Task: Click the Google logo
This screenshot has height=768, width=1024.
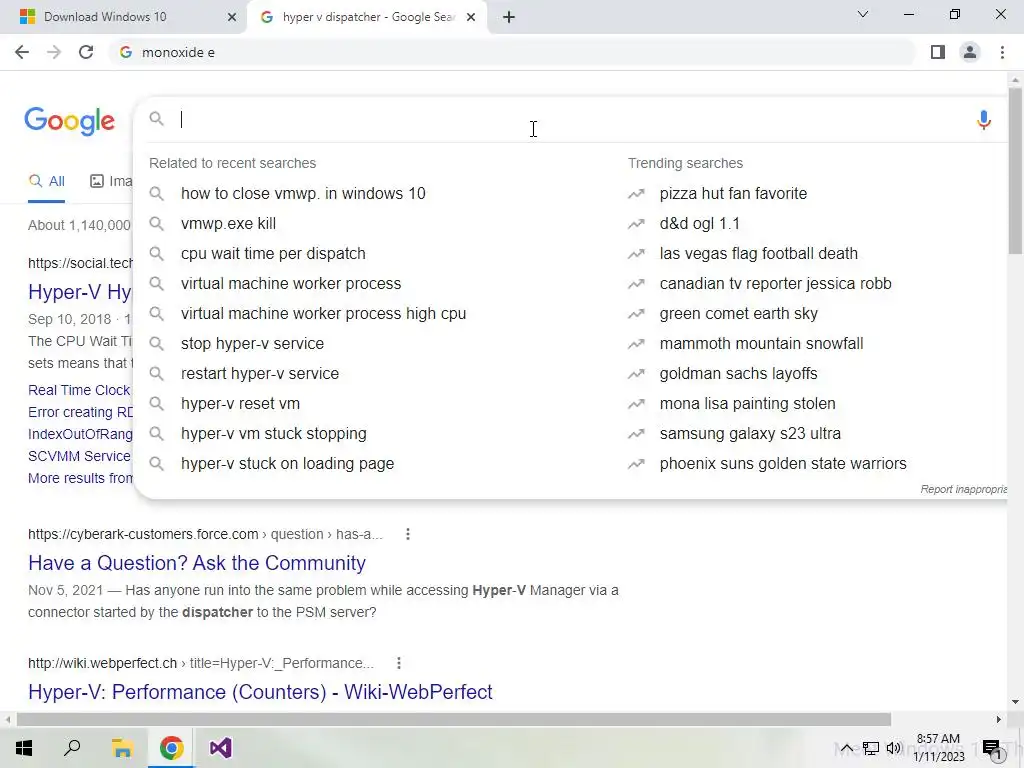Action: coord(70,121)
